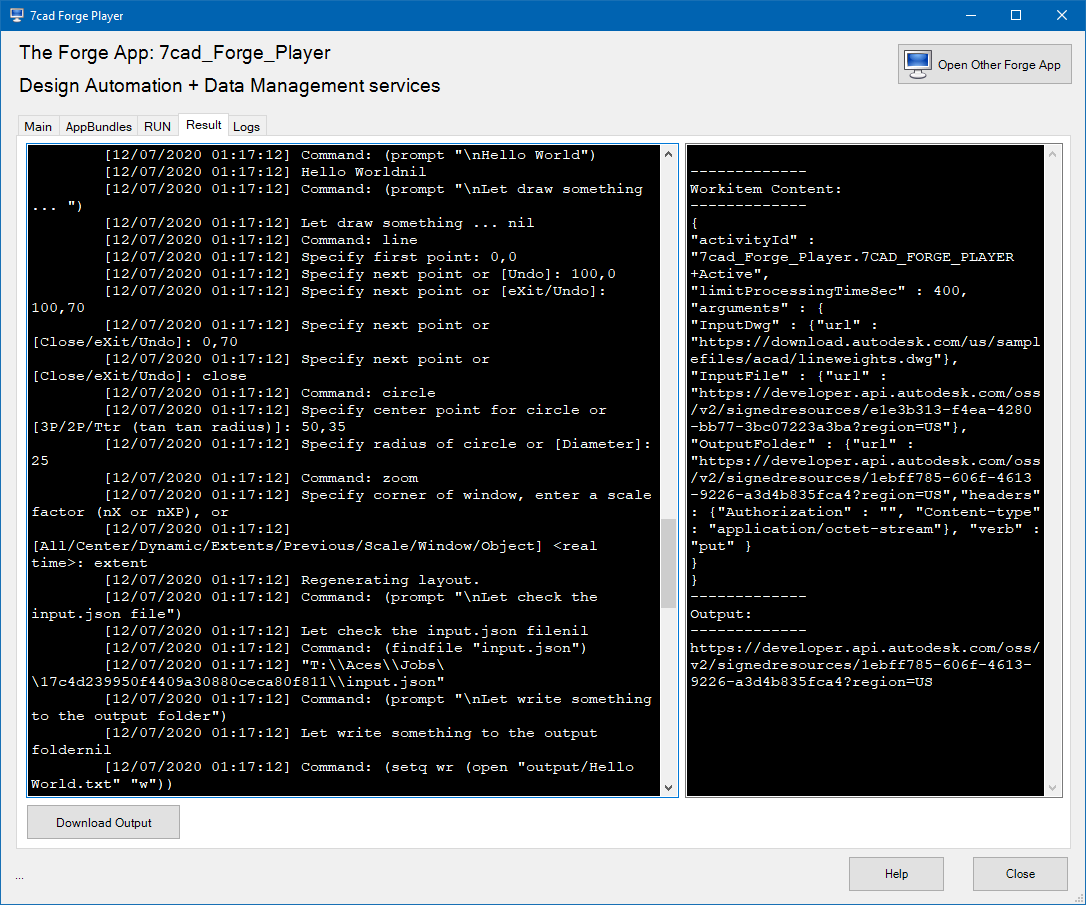Screen dimensions: 1086x905
Task: Minimize the 7cad Forge Player window
Action: pos(969,16)
